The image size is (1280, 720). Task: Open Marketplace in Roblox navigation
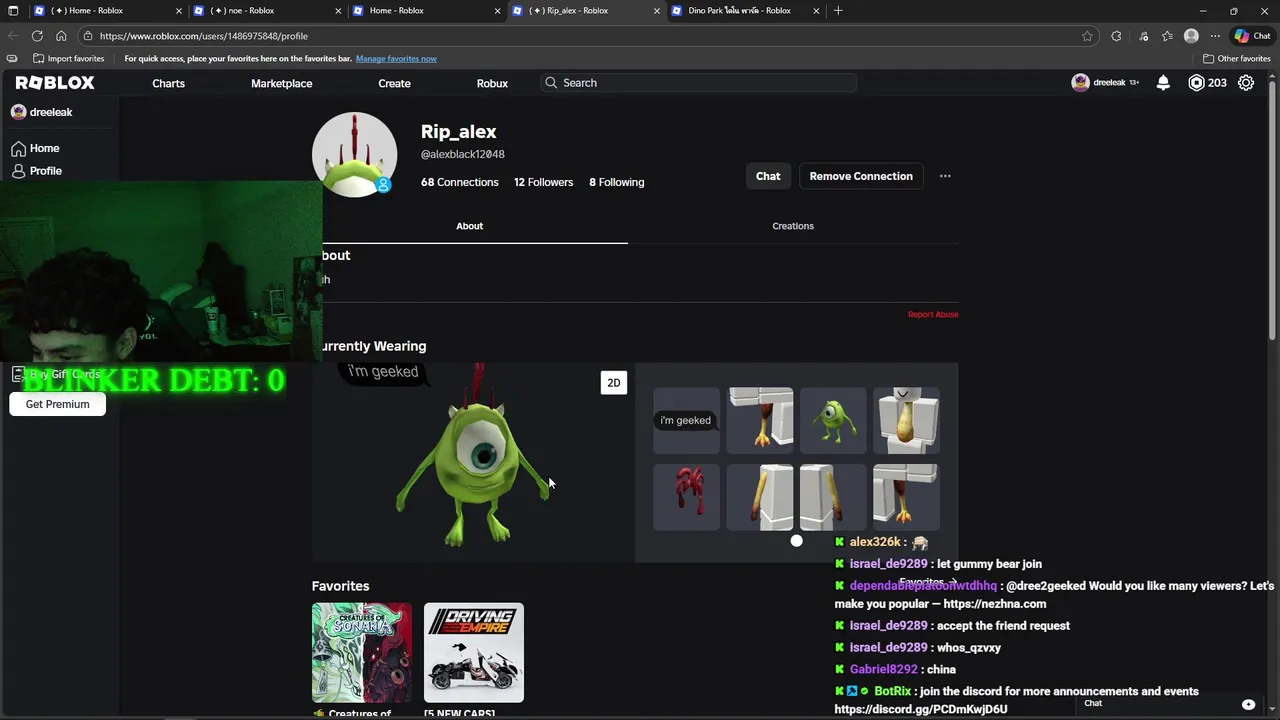(281, 83)
